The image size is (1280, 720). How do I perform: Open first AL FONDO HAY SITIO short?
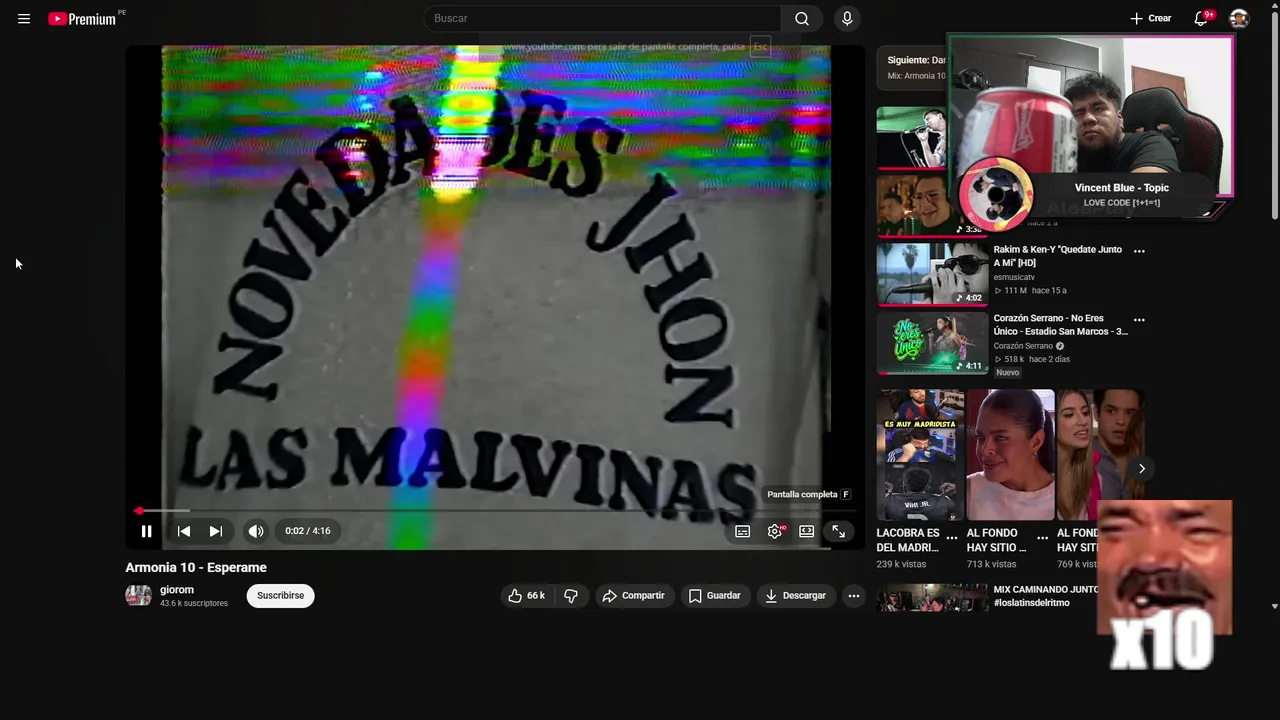(1010, 455)
